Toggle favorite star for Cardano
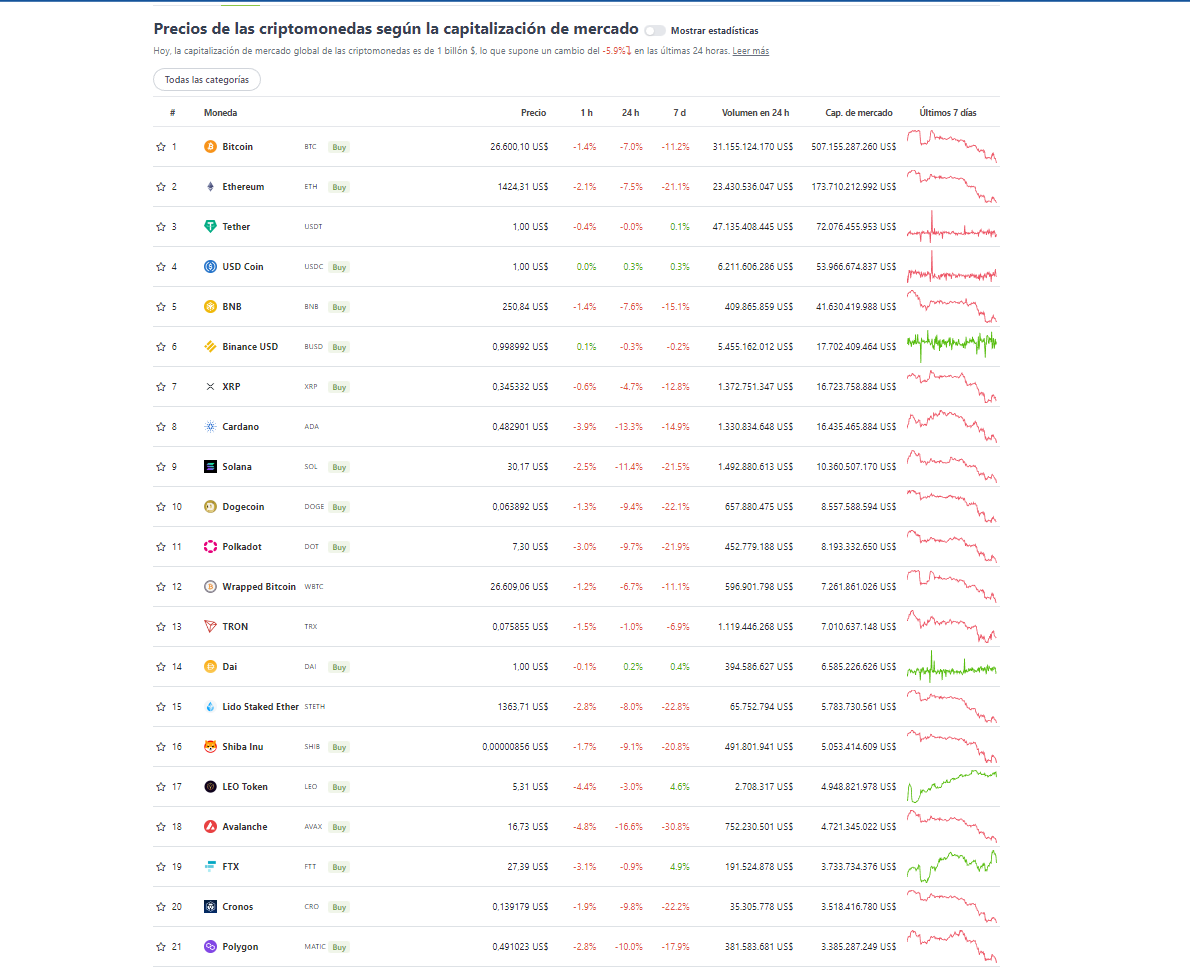Screen dimensions: 1190x967 pyautogui.click(x=161, y=427)
